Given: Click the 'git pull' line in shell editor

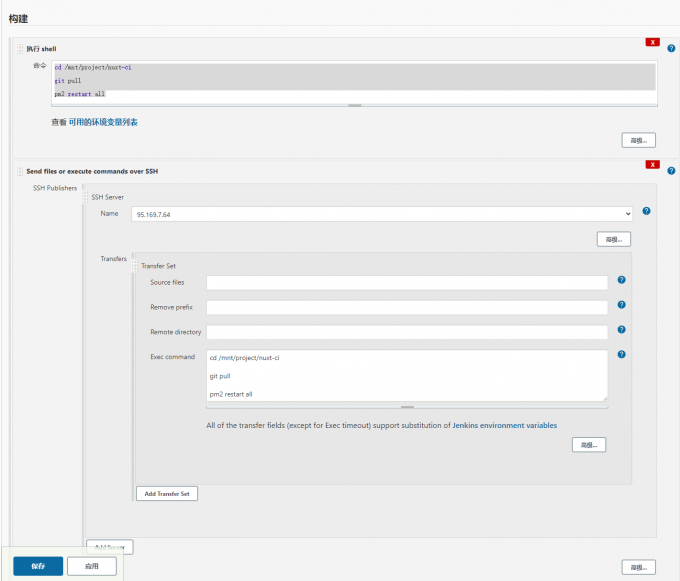Looking at the screenshot, I should [x=68, y=81].
